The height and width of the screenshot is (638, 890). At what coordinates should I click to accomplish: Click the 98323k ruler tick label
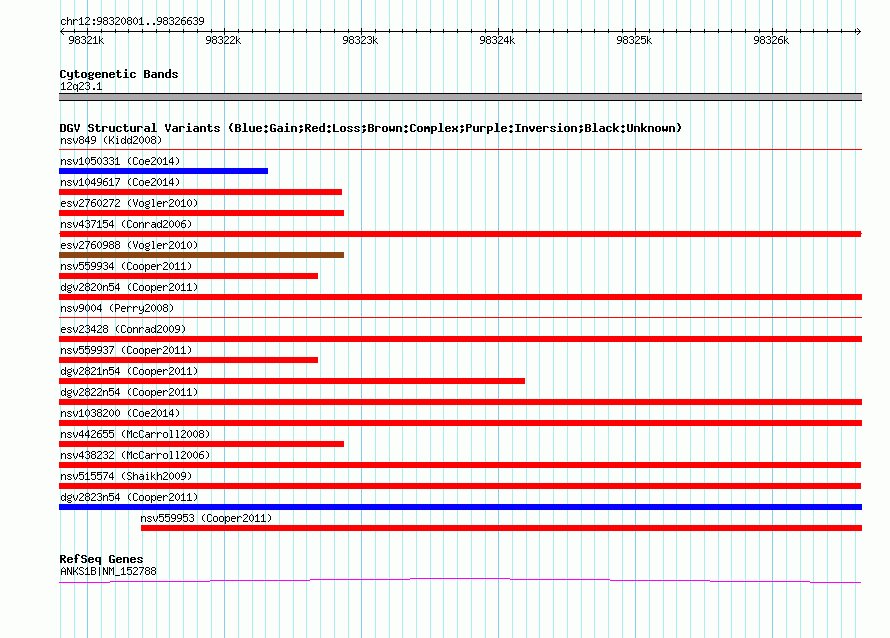tap(360, 40)
